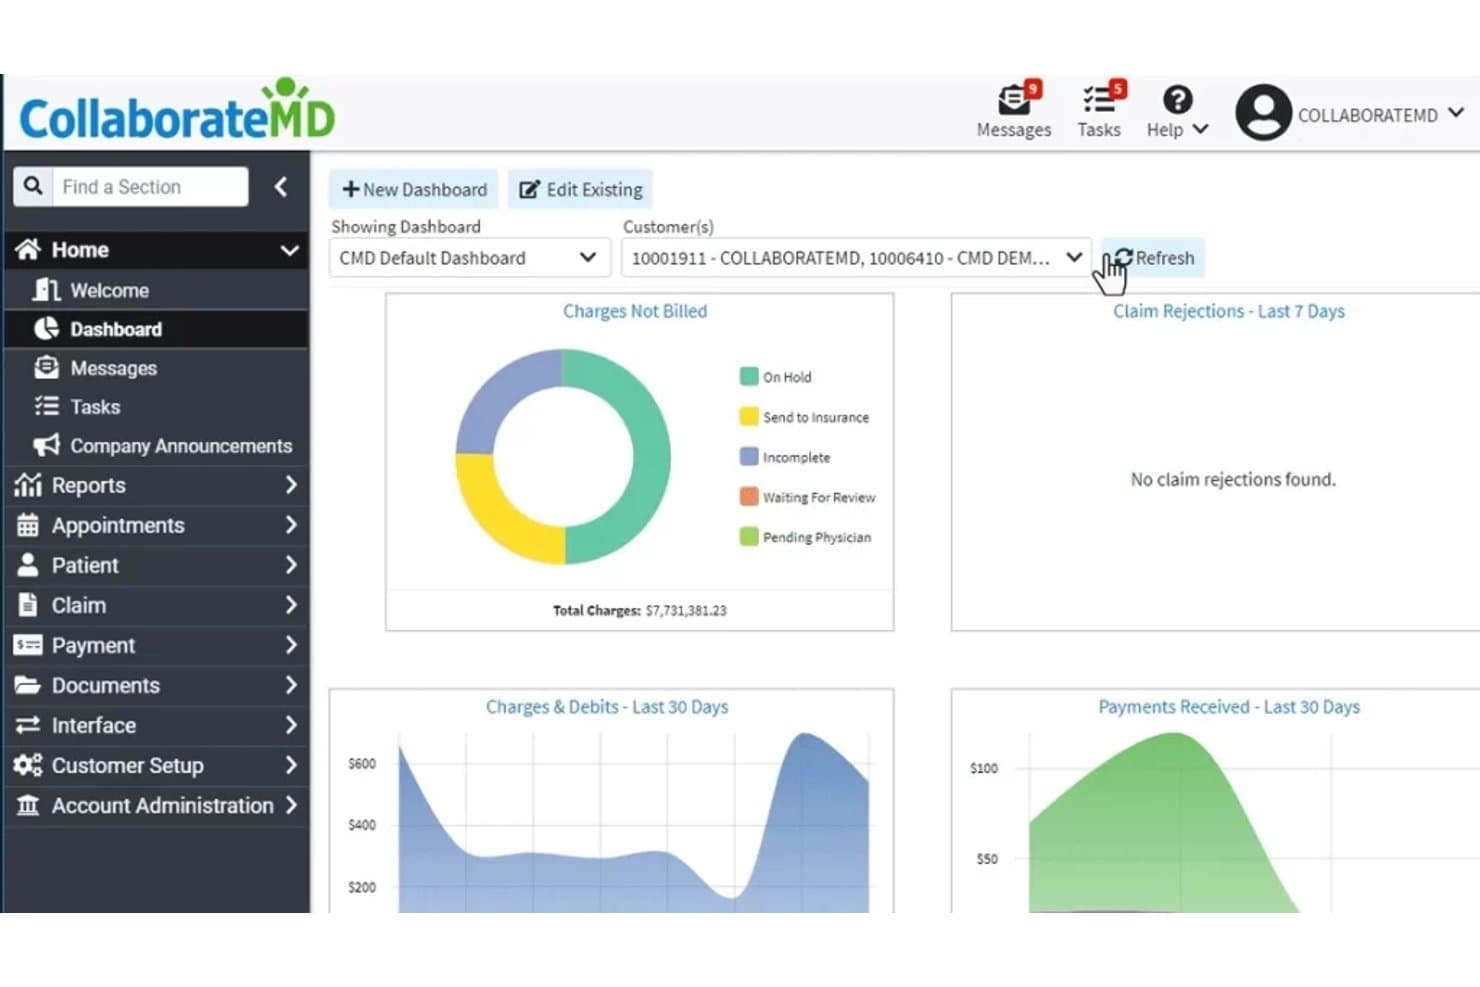Screen dimensions: 1480x987
Task: Toggle On Hold legend entry in chart
Action: (x=775, y=377)
